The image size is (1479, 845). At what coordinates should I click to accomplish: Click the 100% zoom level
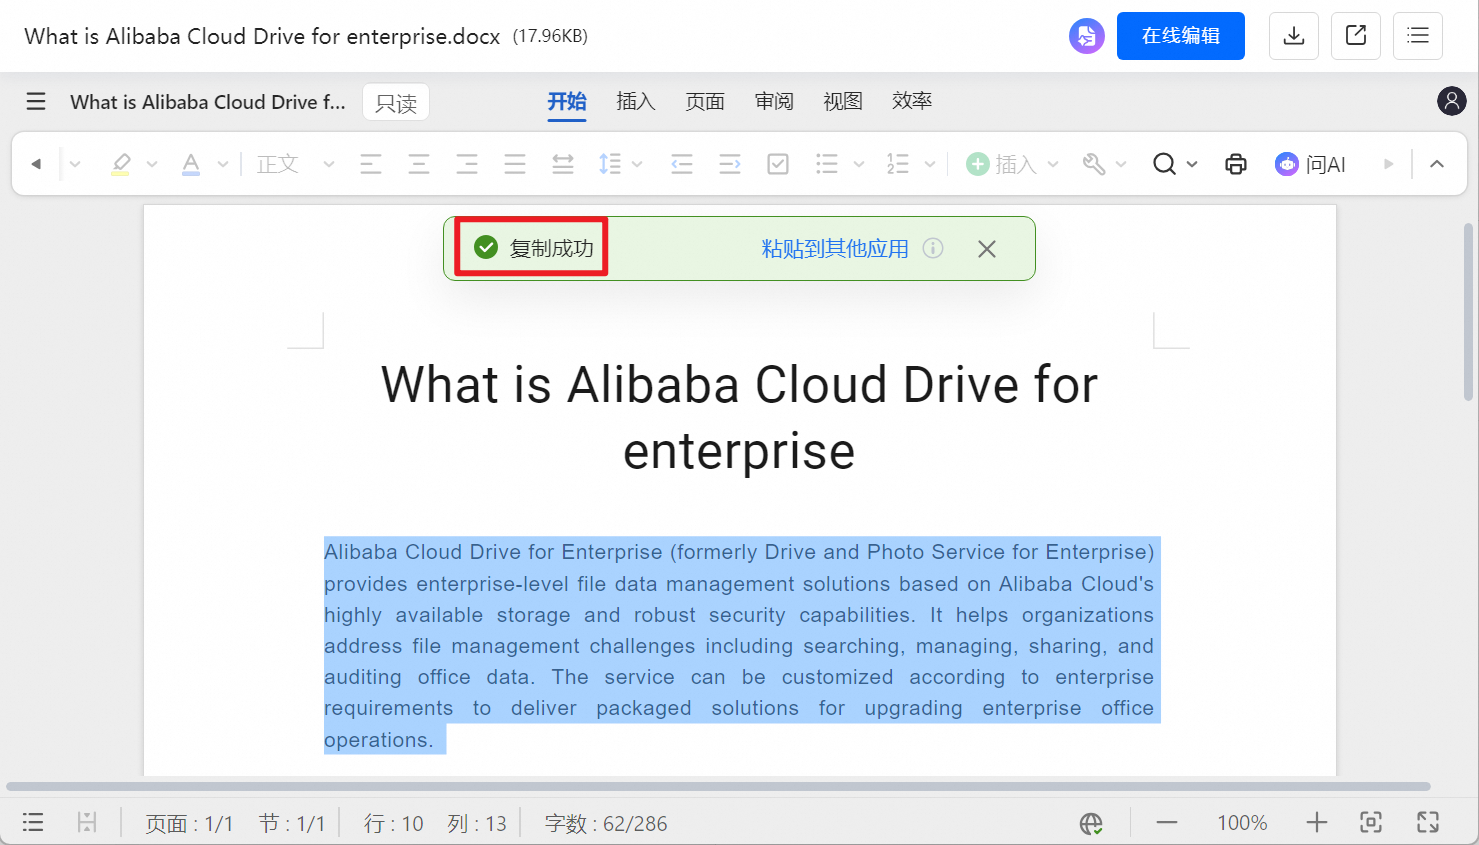pyautogui.click(x=1242, y=822)
